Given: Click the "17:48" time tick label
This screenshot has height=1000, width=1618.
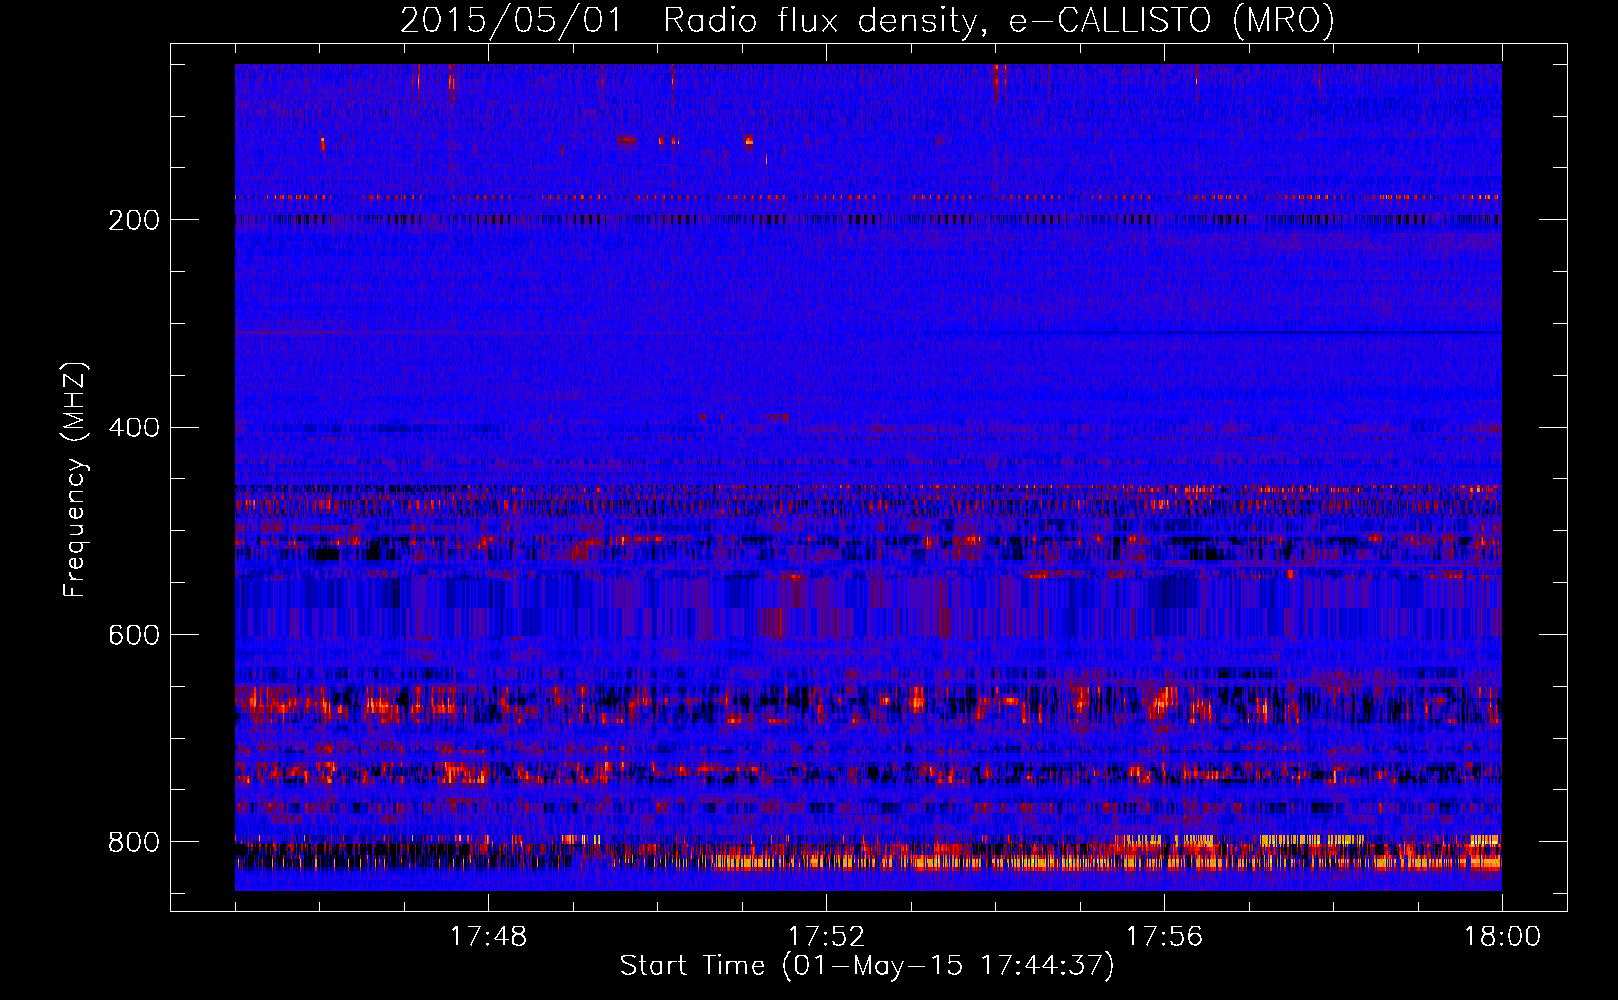Looking at the screenshot, I should click(488, 937).
